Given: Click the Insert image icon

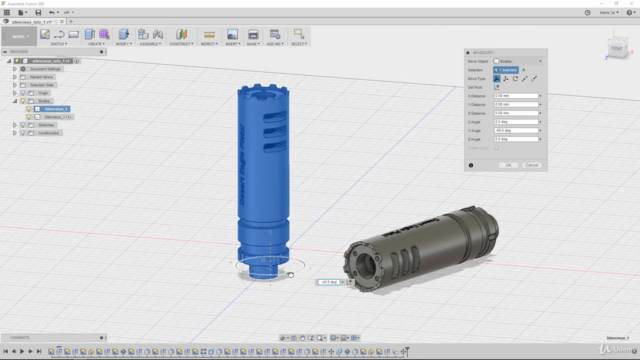Looking at the screenshot, I should pyautogui.click(x=232, y=35).
